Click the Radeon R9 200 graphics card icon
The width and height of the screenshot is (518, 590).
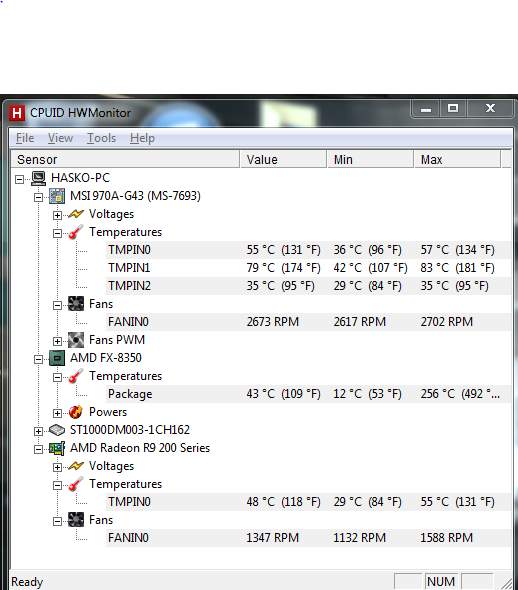[57, 448]
